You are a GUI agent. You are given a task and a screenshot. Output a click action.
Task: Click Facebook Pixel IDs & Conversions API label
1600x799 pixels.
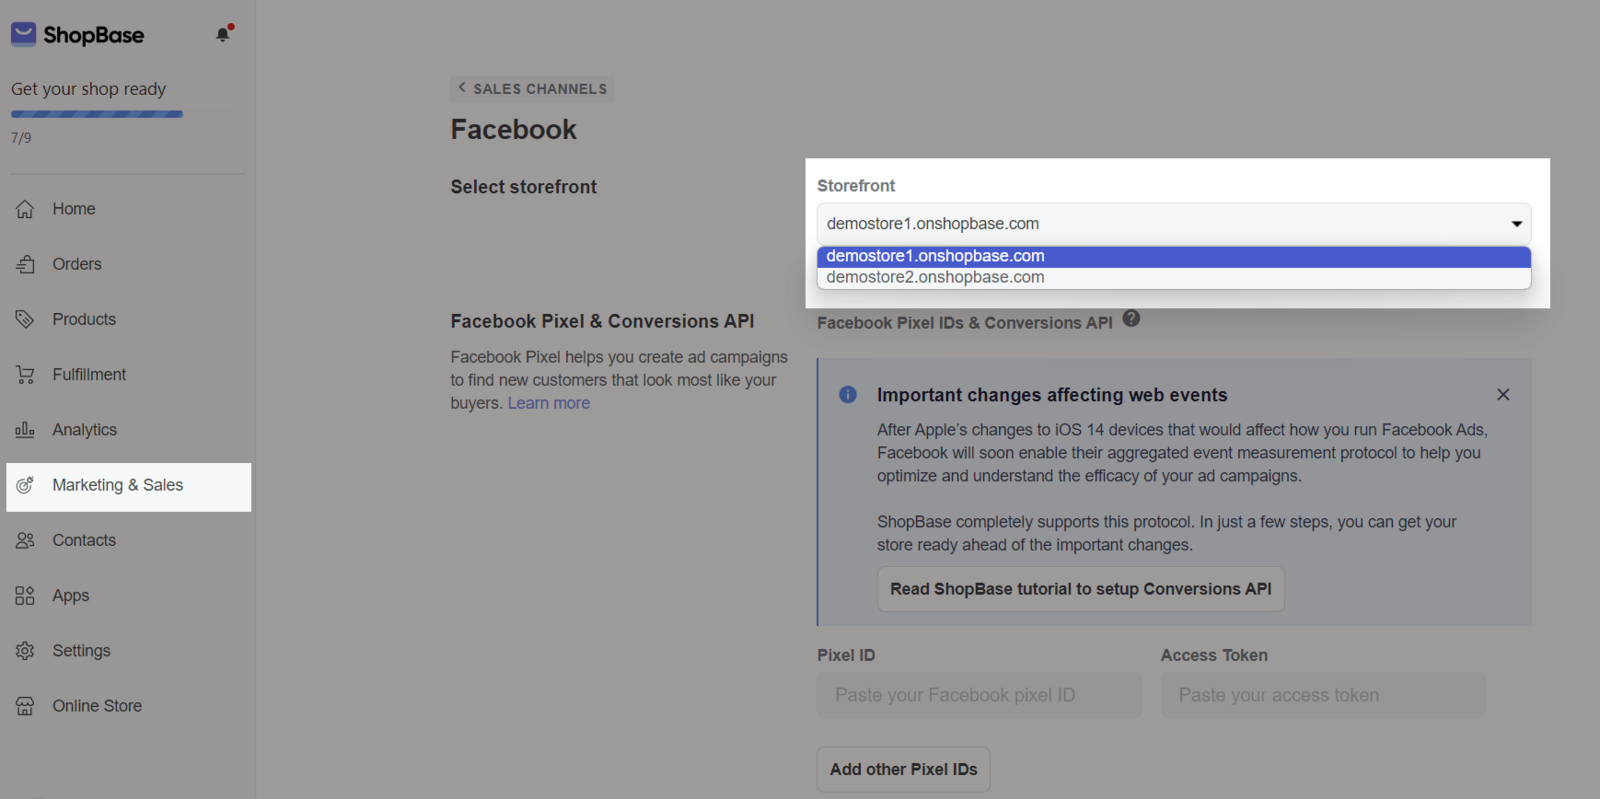tap(965, 323)
